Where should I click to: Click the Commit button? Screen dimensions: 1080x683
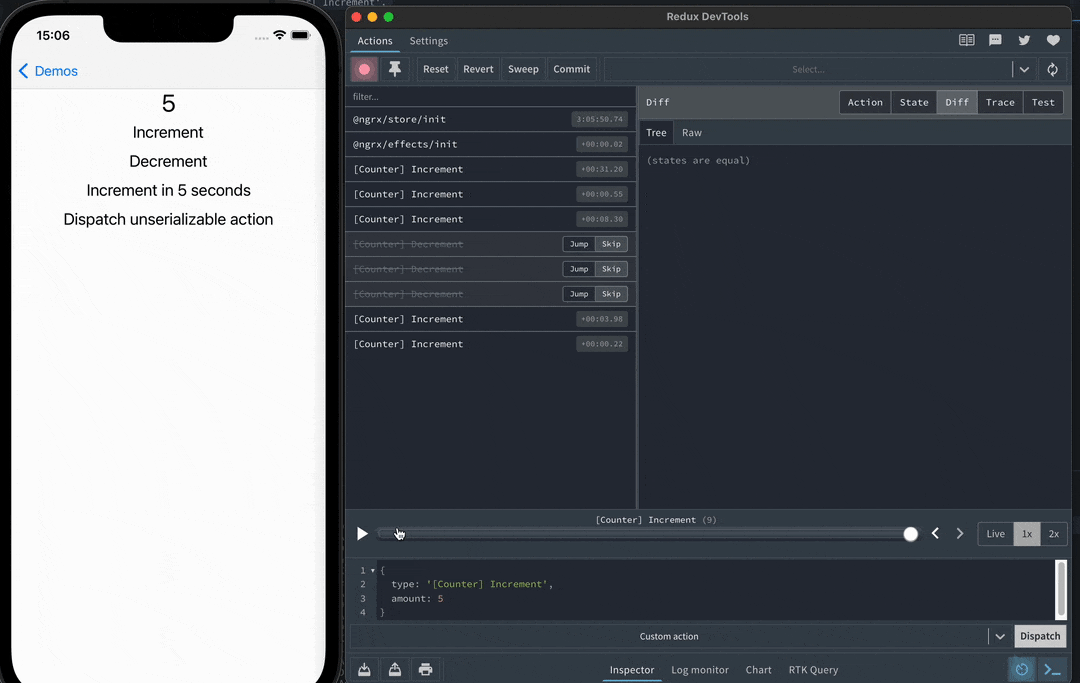coord(571,69)
